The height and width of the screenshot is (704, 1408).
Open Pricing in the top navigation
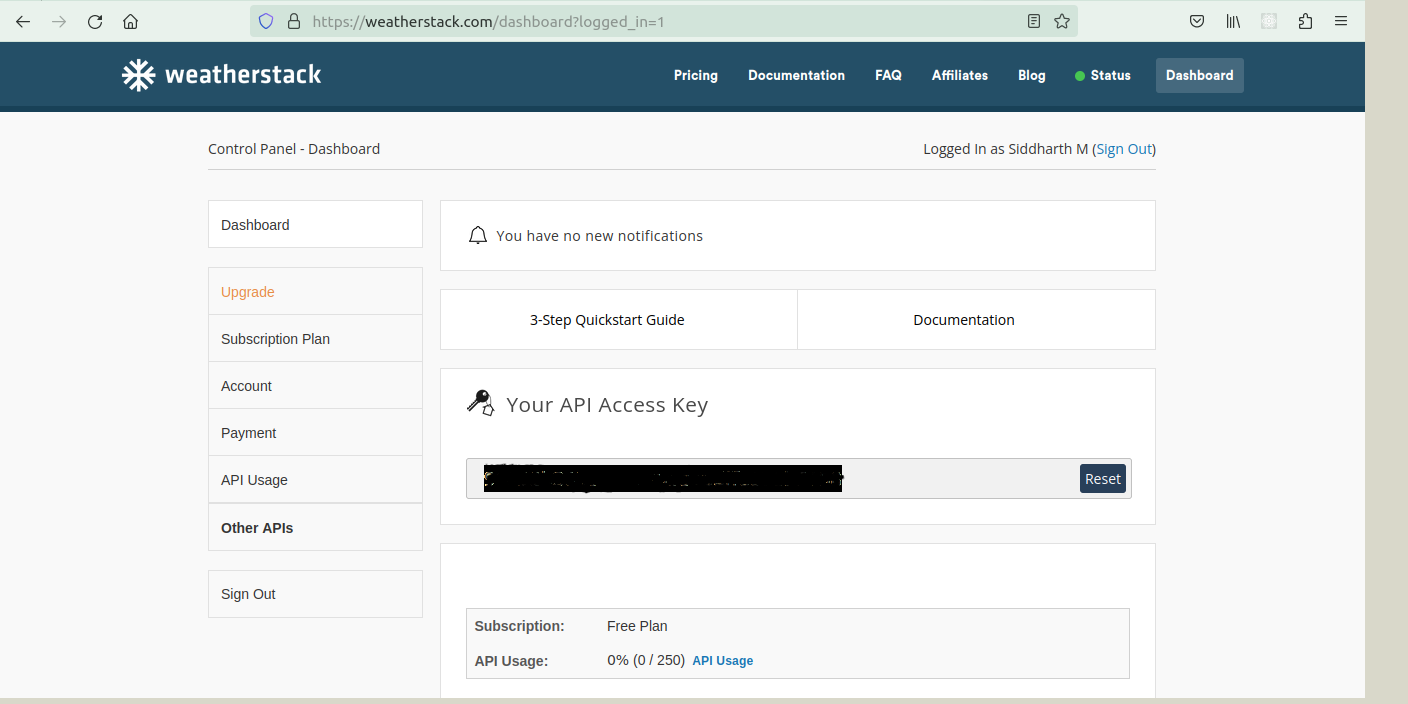[x=695, y=75]
